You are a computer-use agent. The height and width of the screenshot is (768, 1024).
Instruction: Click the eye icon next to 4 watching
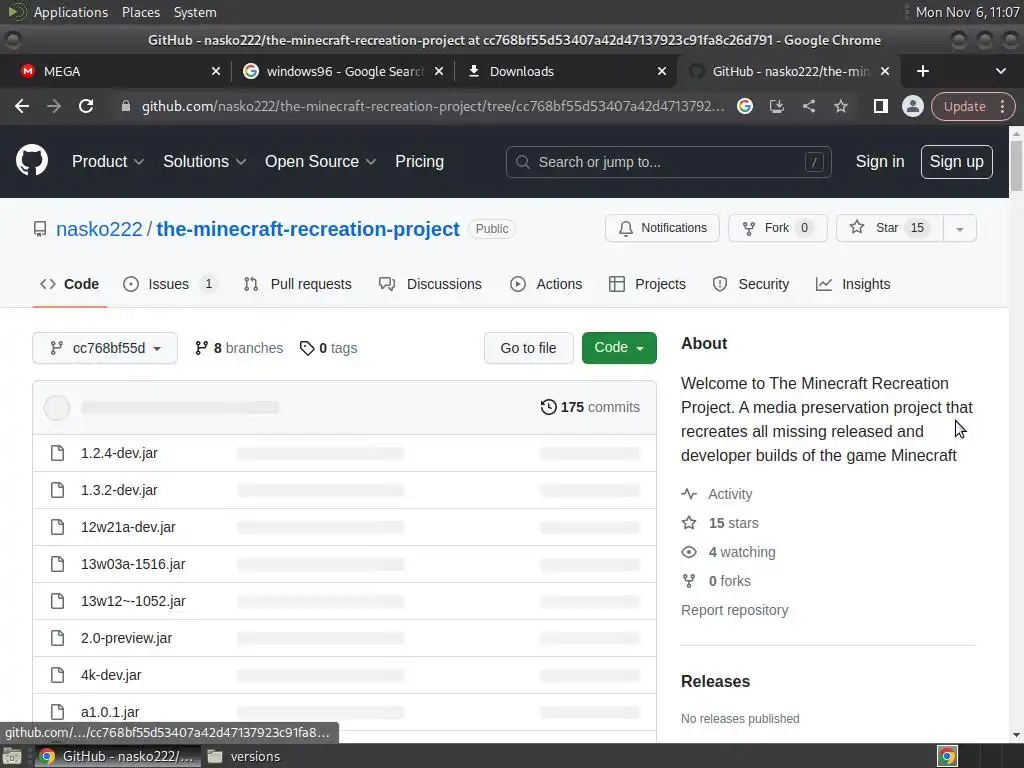point(689,552)
